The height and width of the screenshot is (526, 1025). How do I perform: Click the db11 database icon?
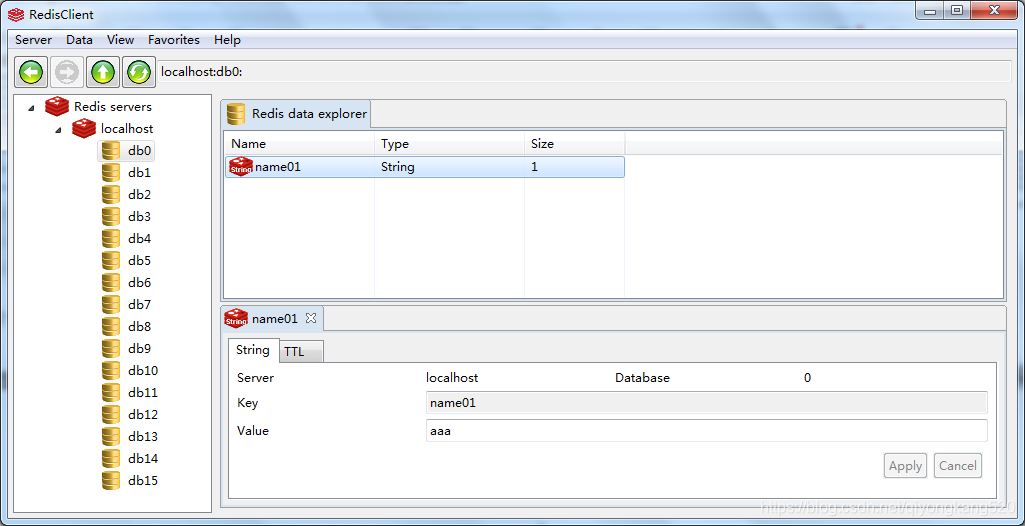click(x=111, y=393)
